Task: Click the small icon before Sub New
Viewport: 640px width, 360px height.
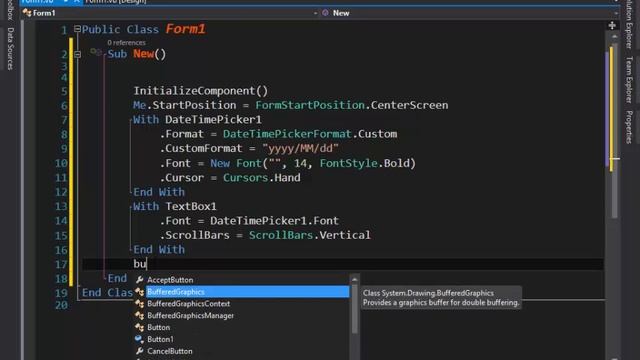Action: point(96,52)
